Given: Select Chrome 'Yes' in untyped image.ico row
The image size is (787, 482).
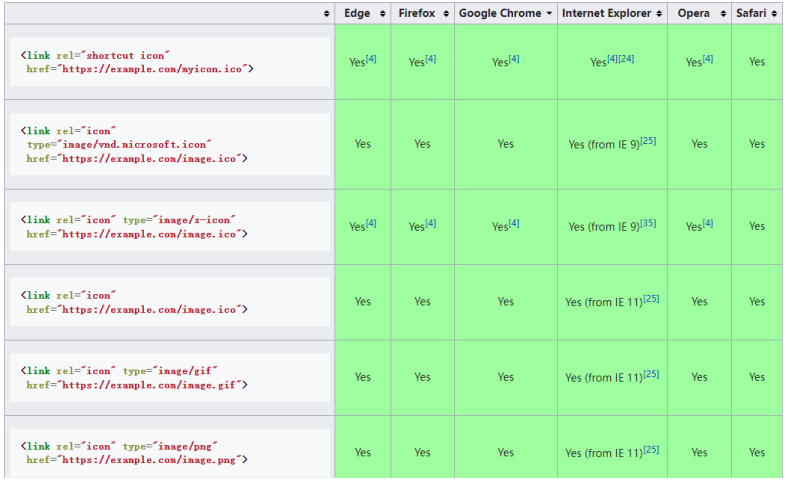Looking at the screenshot, I should coord(505,302).
